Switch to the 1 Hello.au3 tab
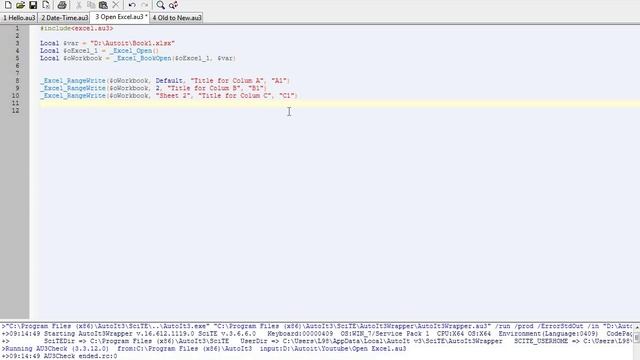 [x=19, y=18]
